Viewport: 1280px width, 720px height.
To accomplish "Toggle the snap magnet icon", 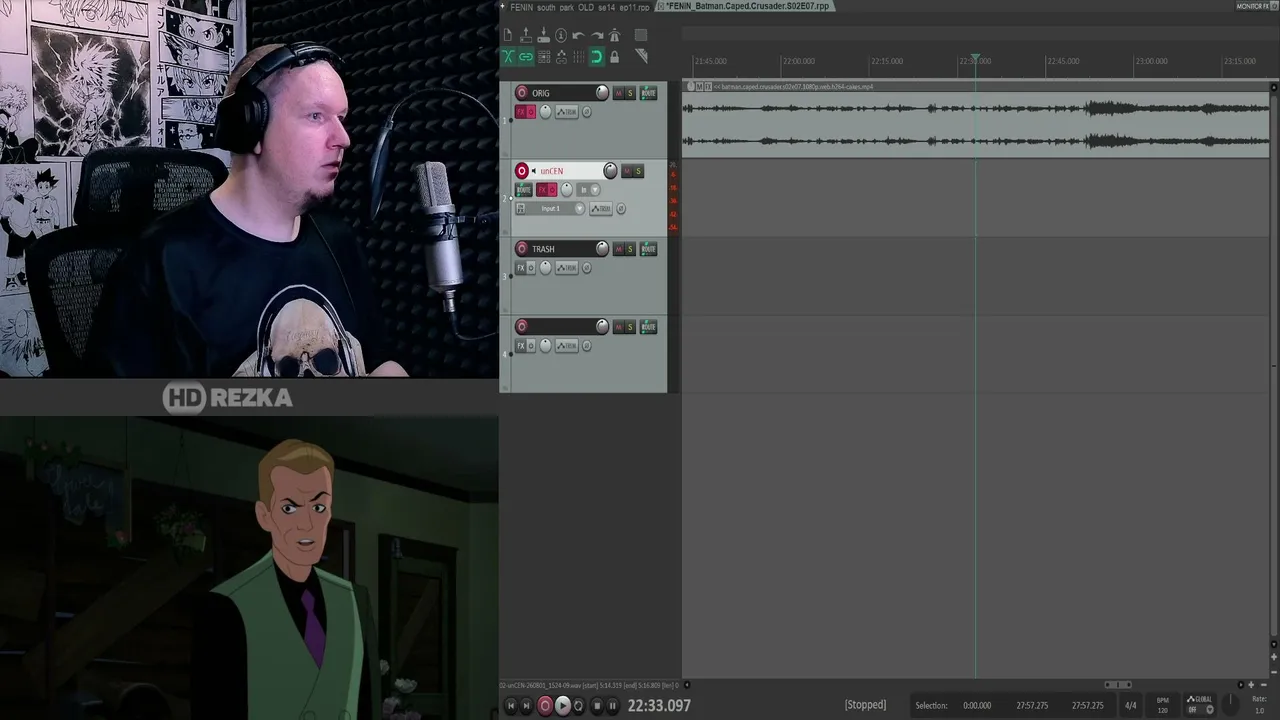I will click(x=596, y=57).
